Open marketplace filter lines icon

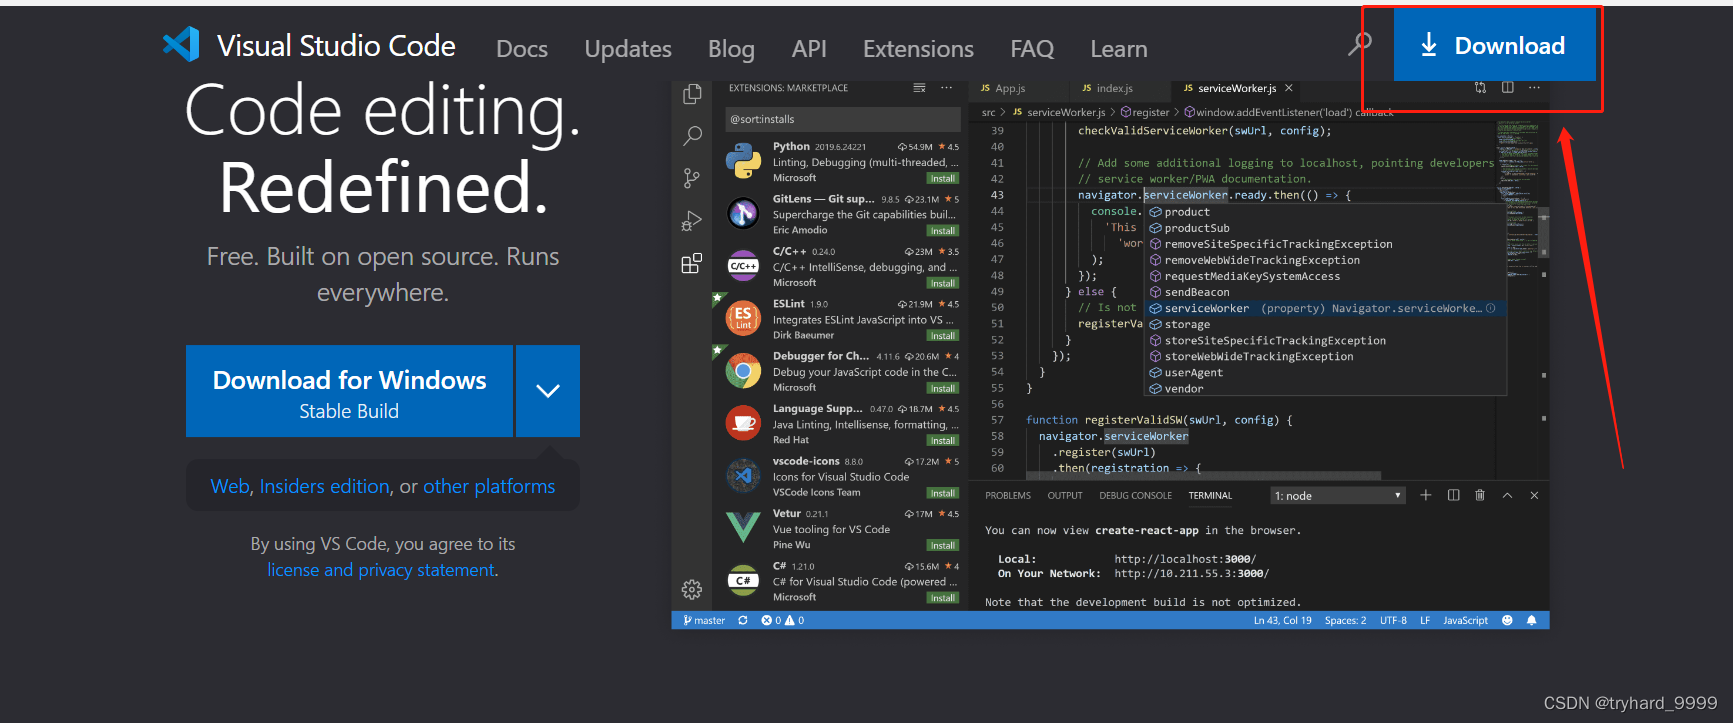(919, 88)
